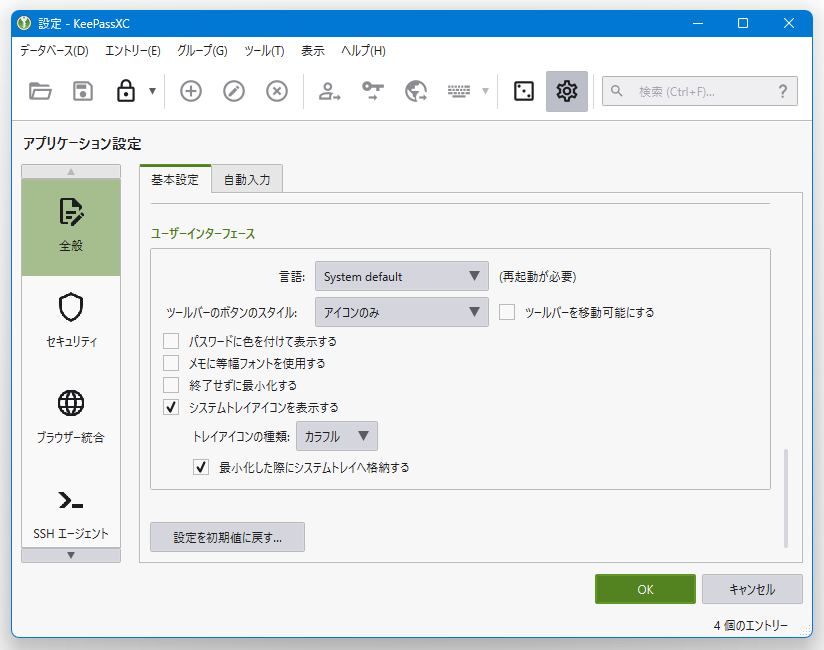Click the sidebar scroll-up arrow button

click(71, 171)
